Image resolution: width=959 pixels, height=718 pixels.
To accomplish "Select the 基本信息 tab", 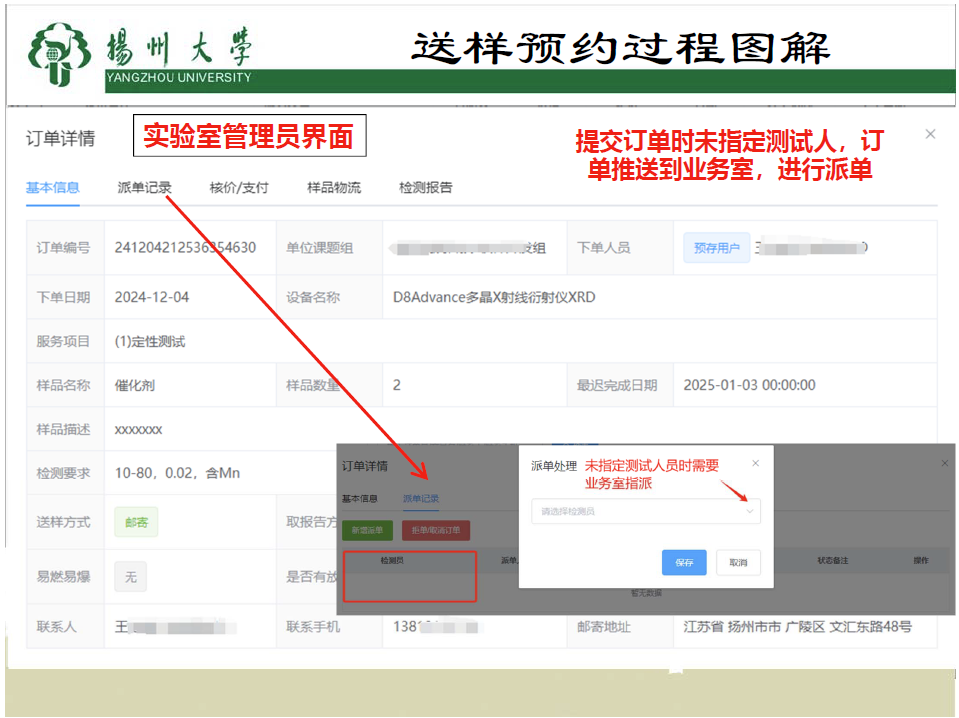I will tap(52, 187).
